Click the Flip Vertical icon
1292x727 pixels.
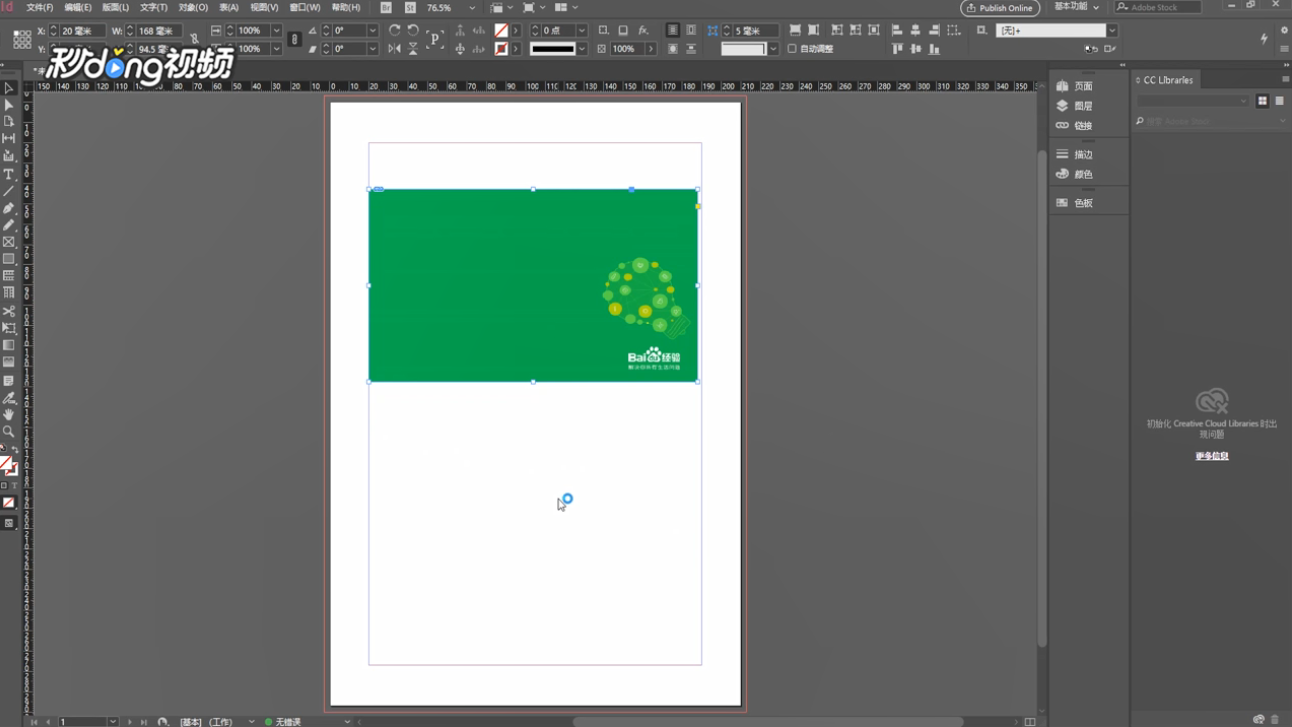pos(413,48)
